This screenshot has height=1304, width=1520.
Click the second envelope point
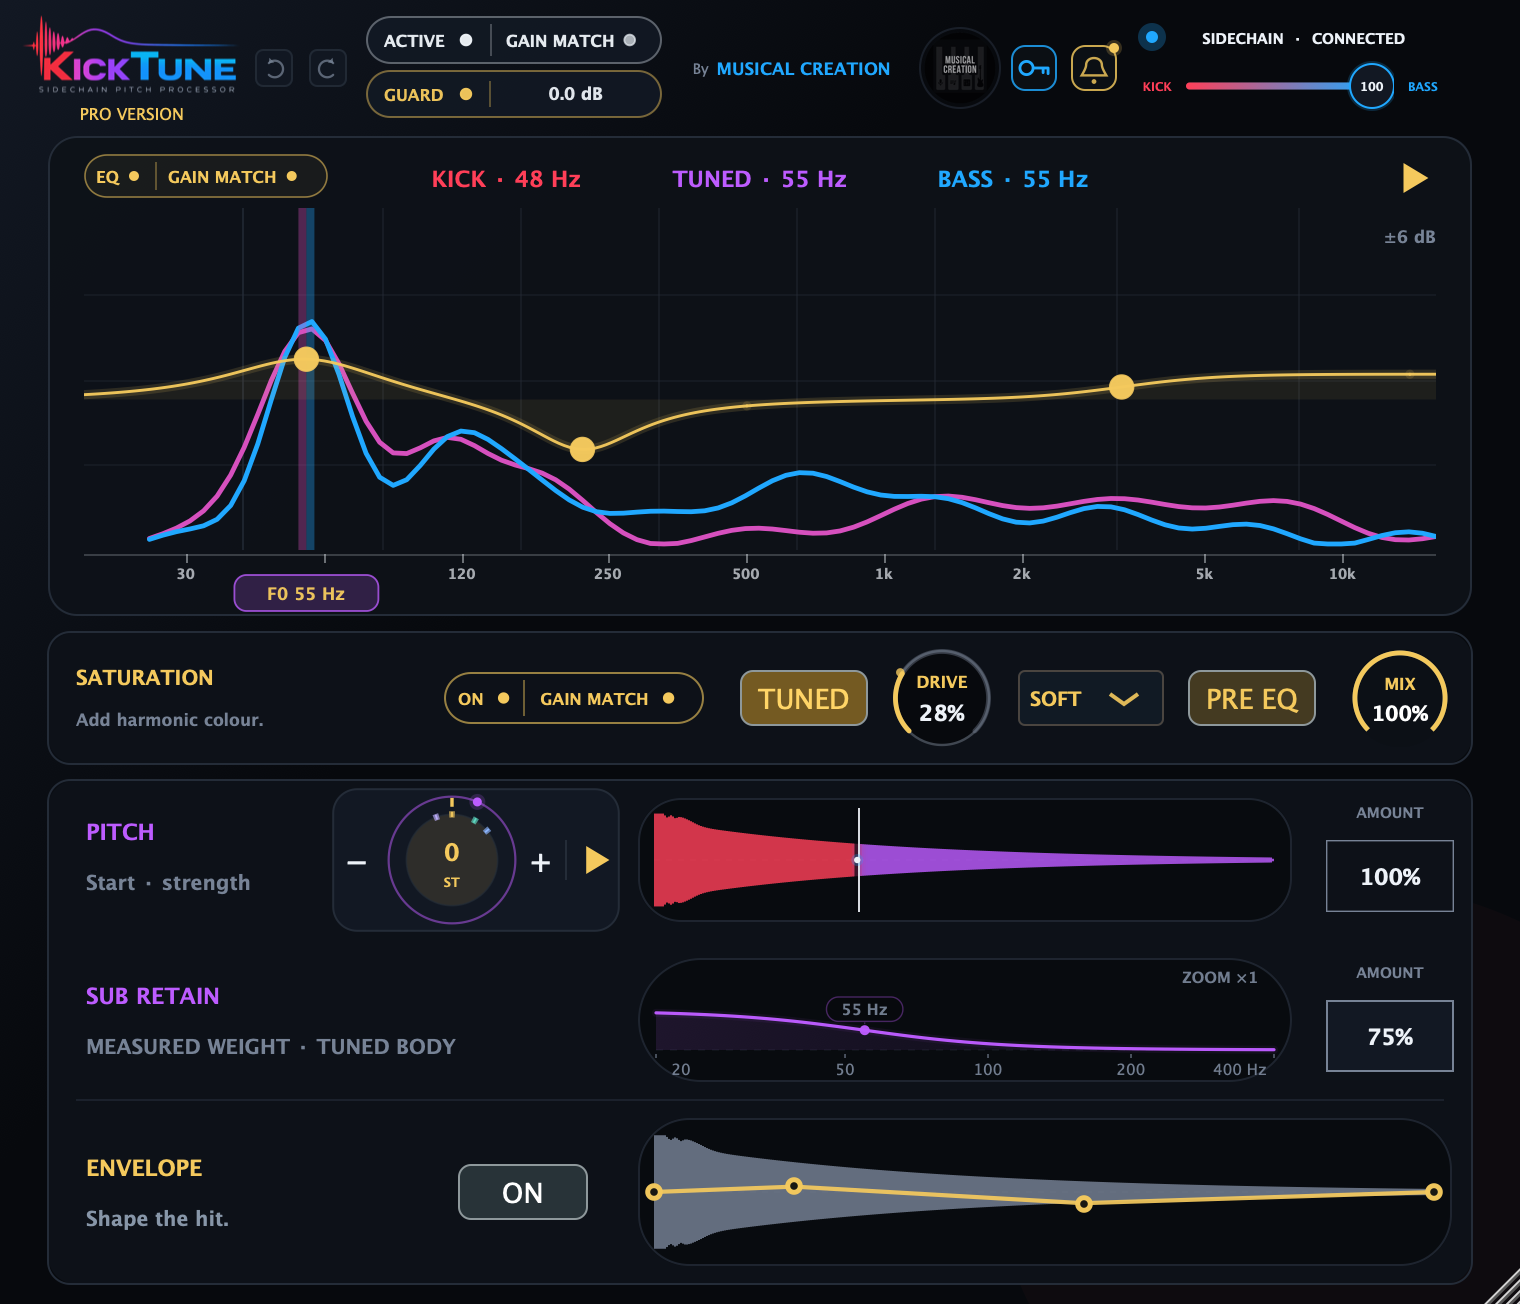[x=793, y=1186]
